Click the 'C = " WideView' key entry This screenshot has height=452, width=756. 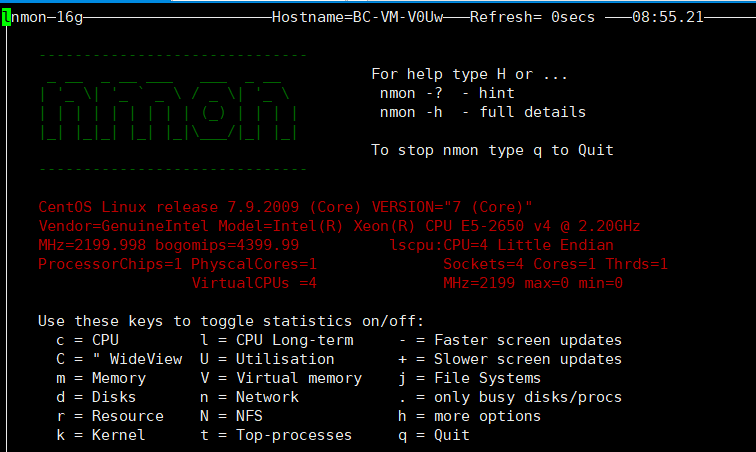pyautogui.click(x=119, y=359)
